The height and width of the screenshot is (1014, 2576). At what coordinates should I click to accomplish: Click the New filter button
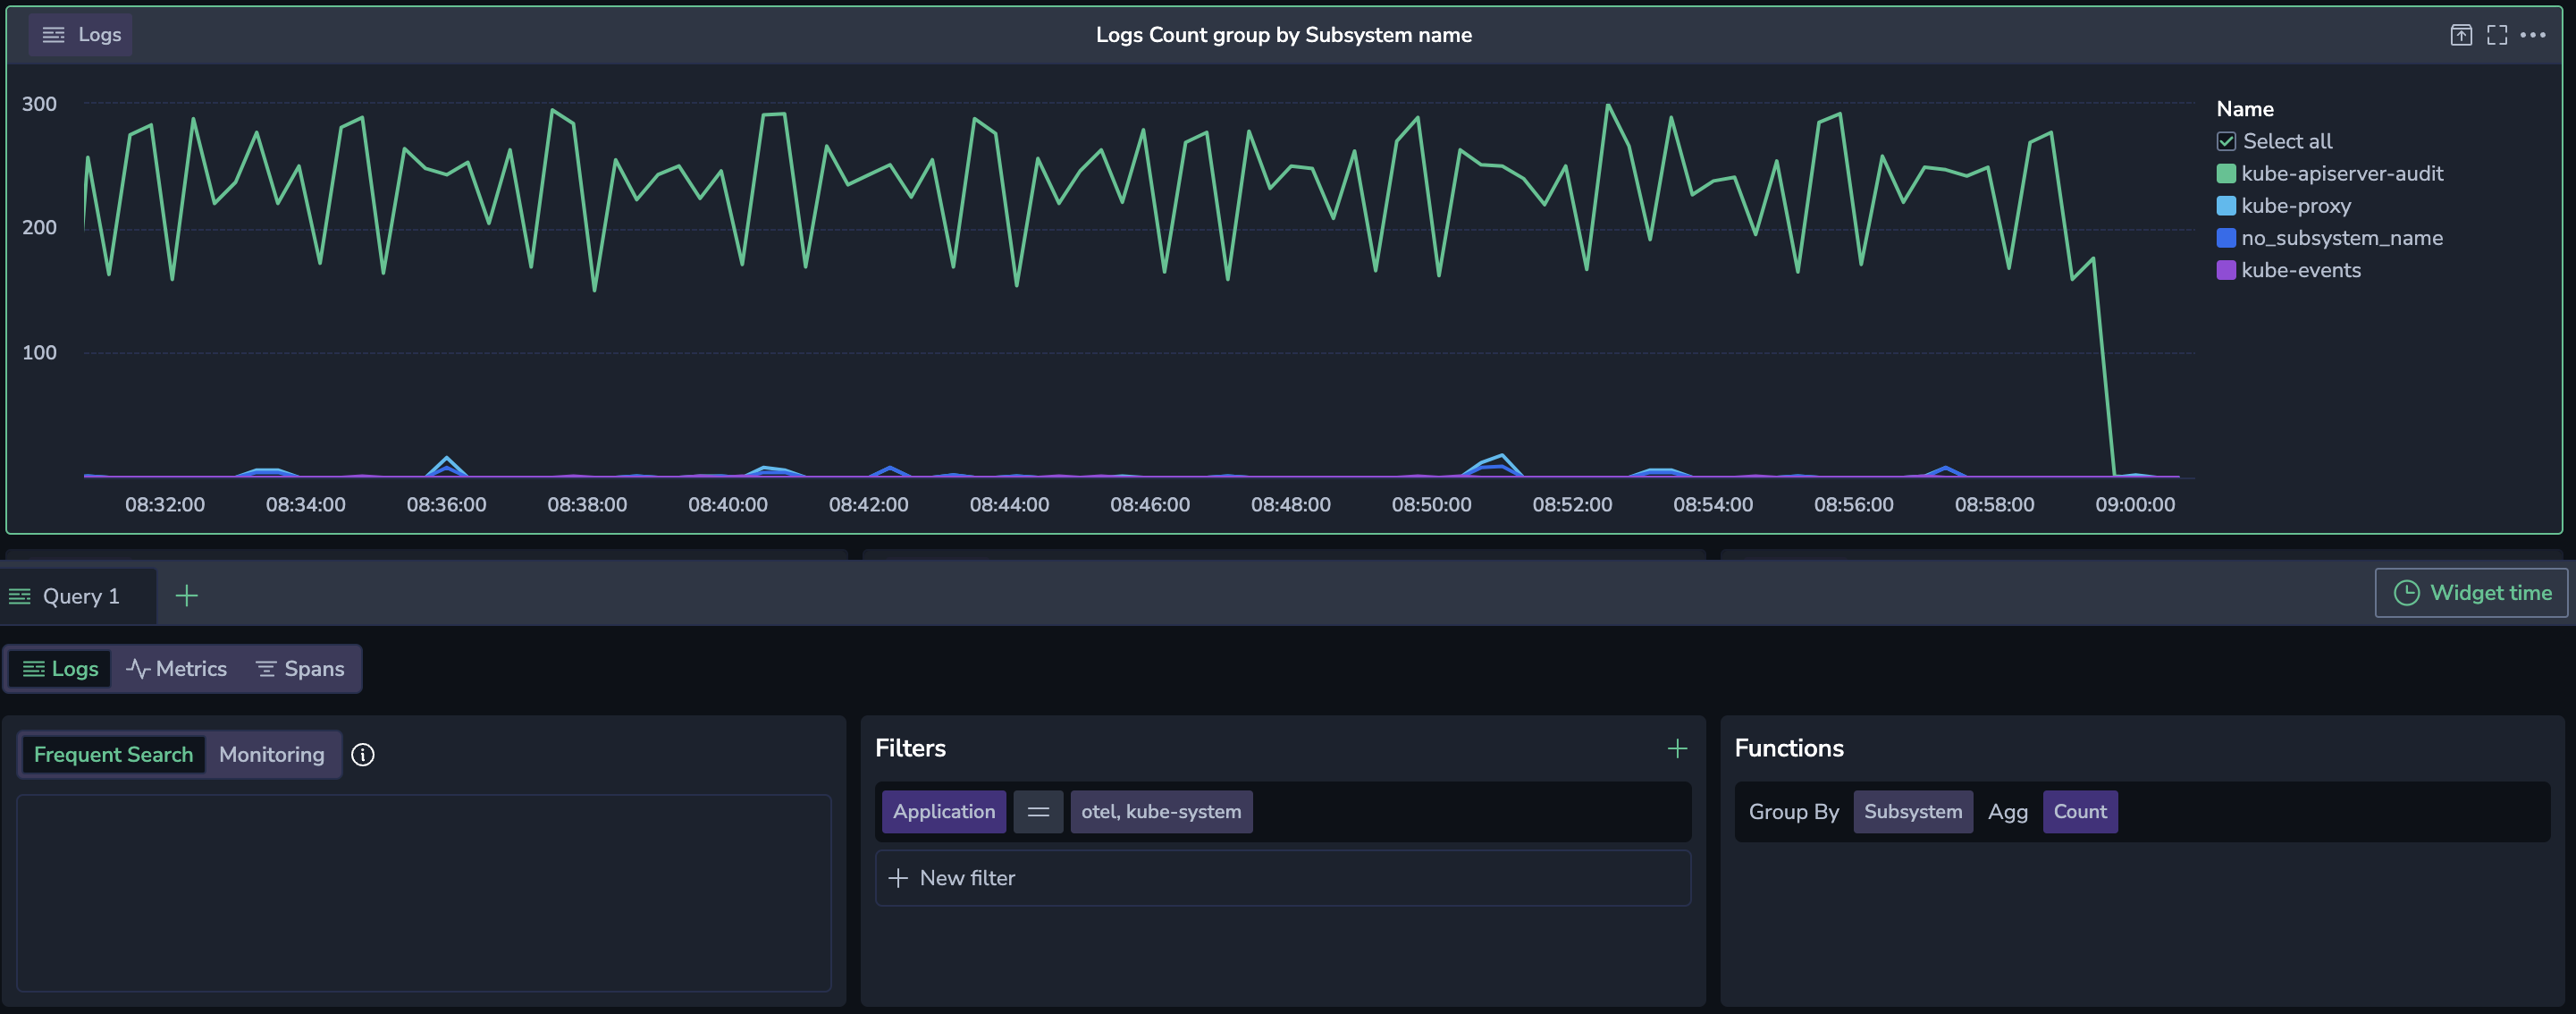pos(1283,878)
